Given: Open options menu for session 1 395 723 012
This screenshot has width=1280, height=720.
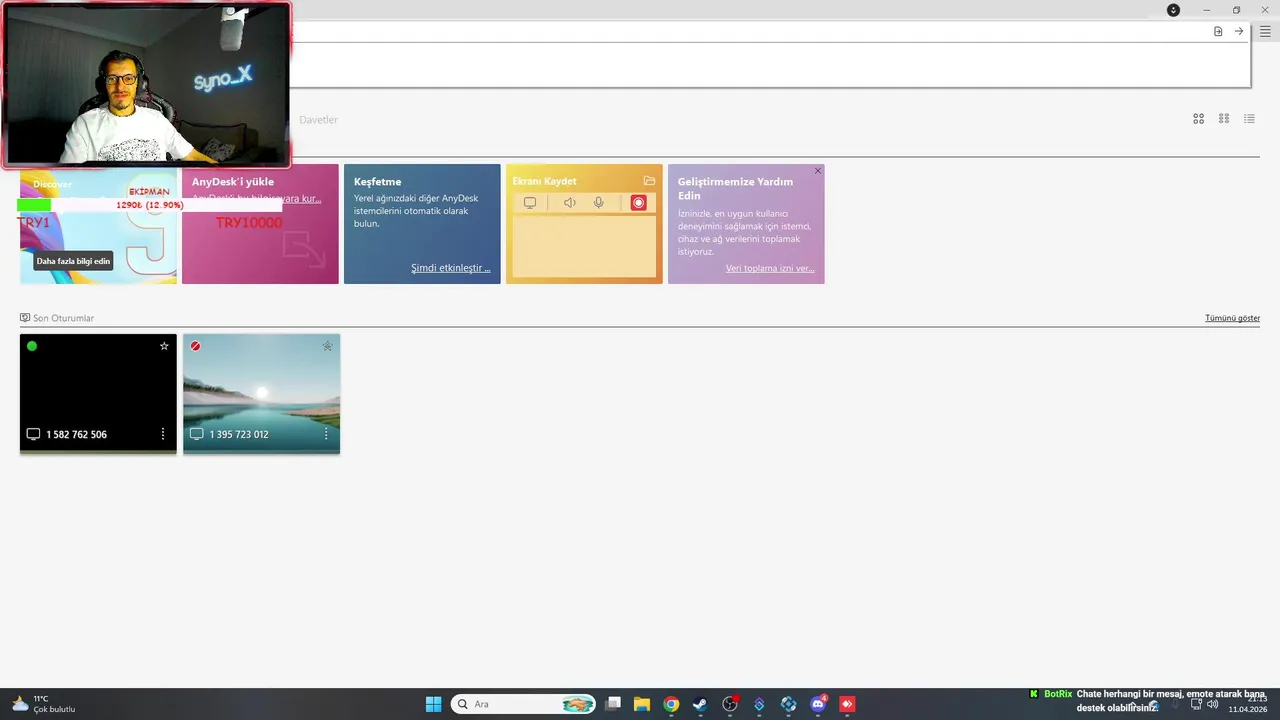Looking at the screenshot, I should [326, 434].
